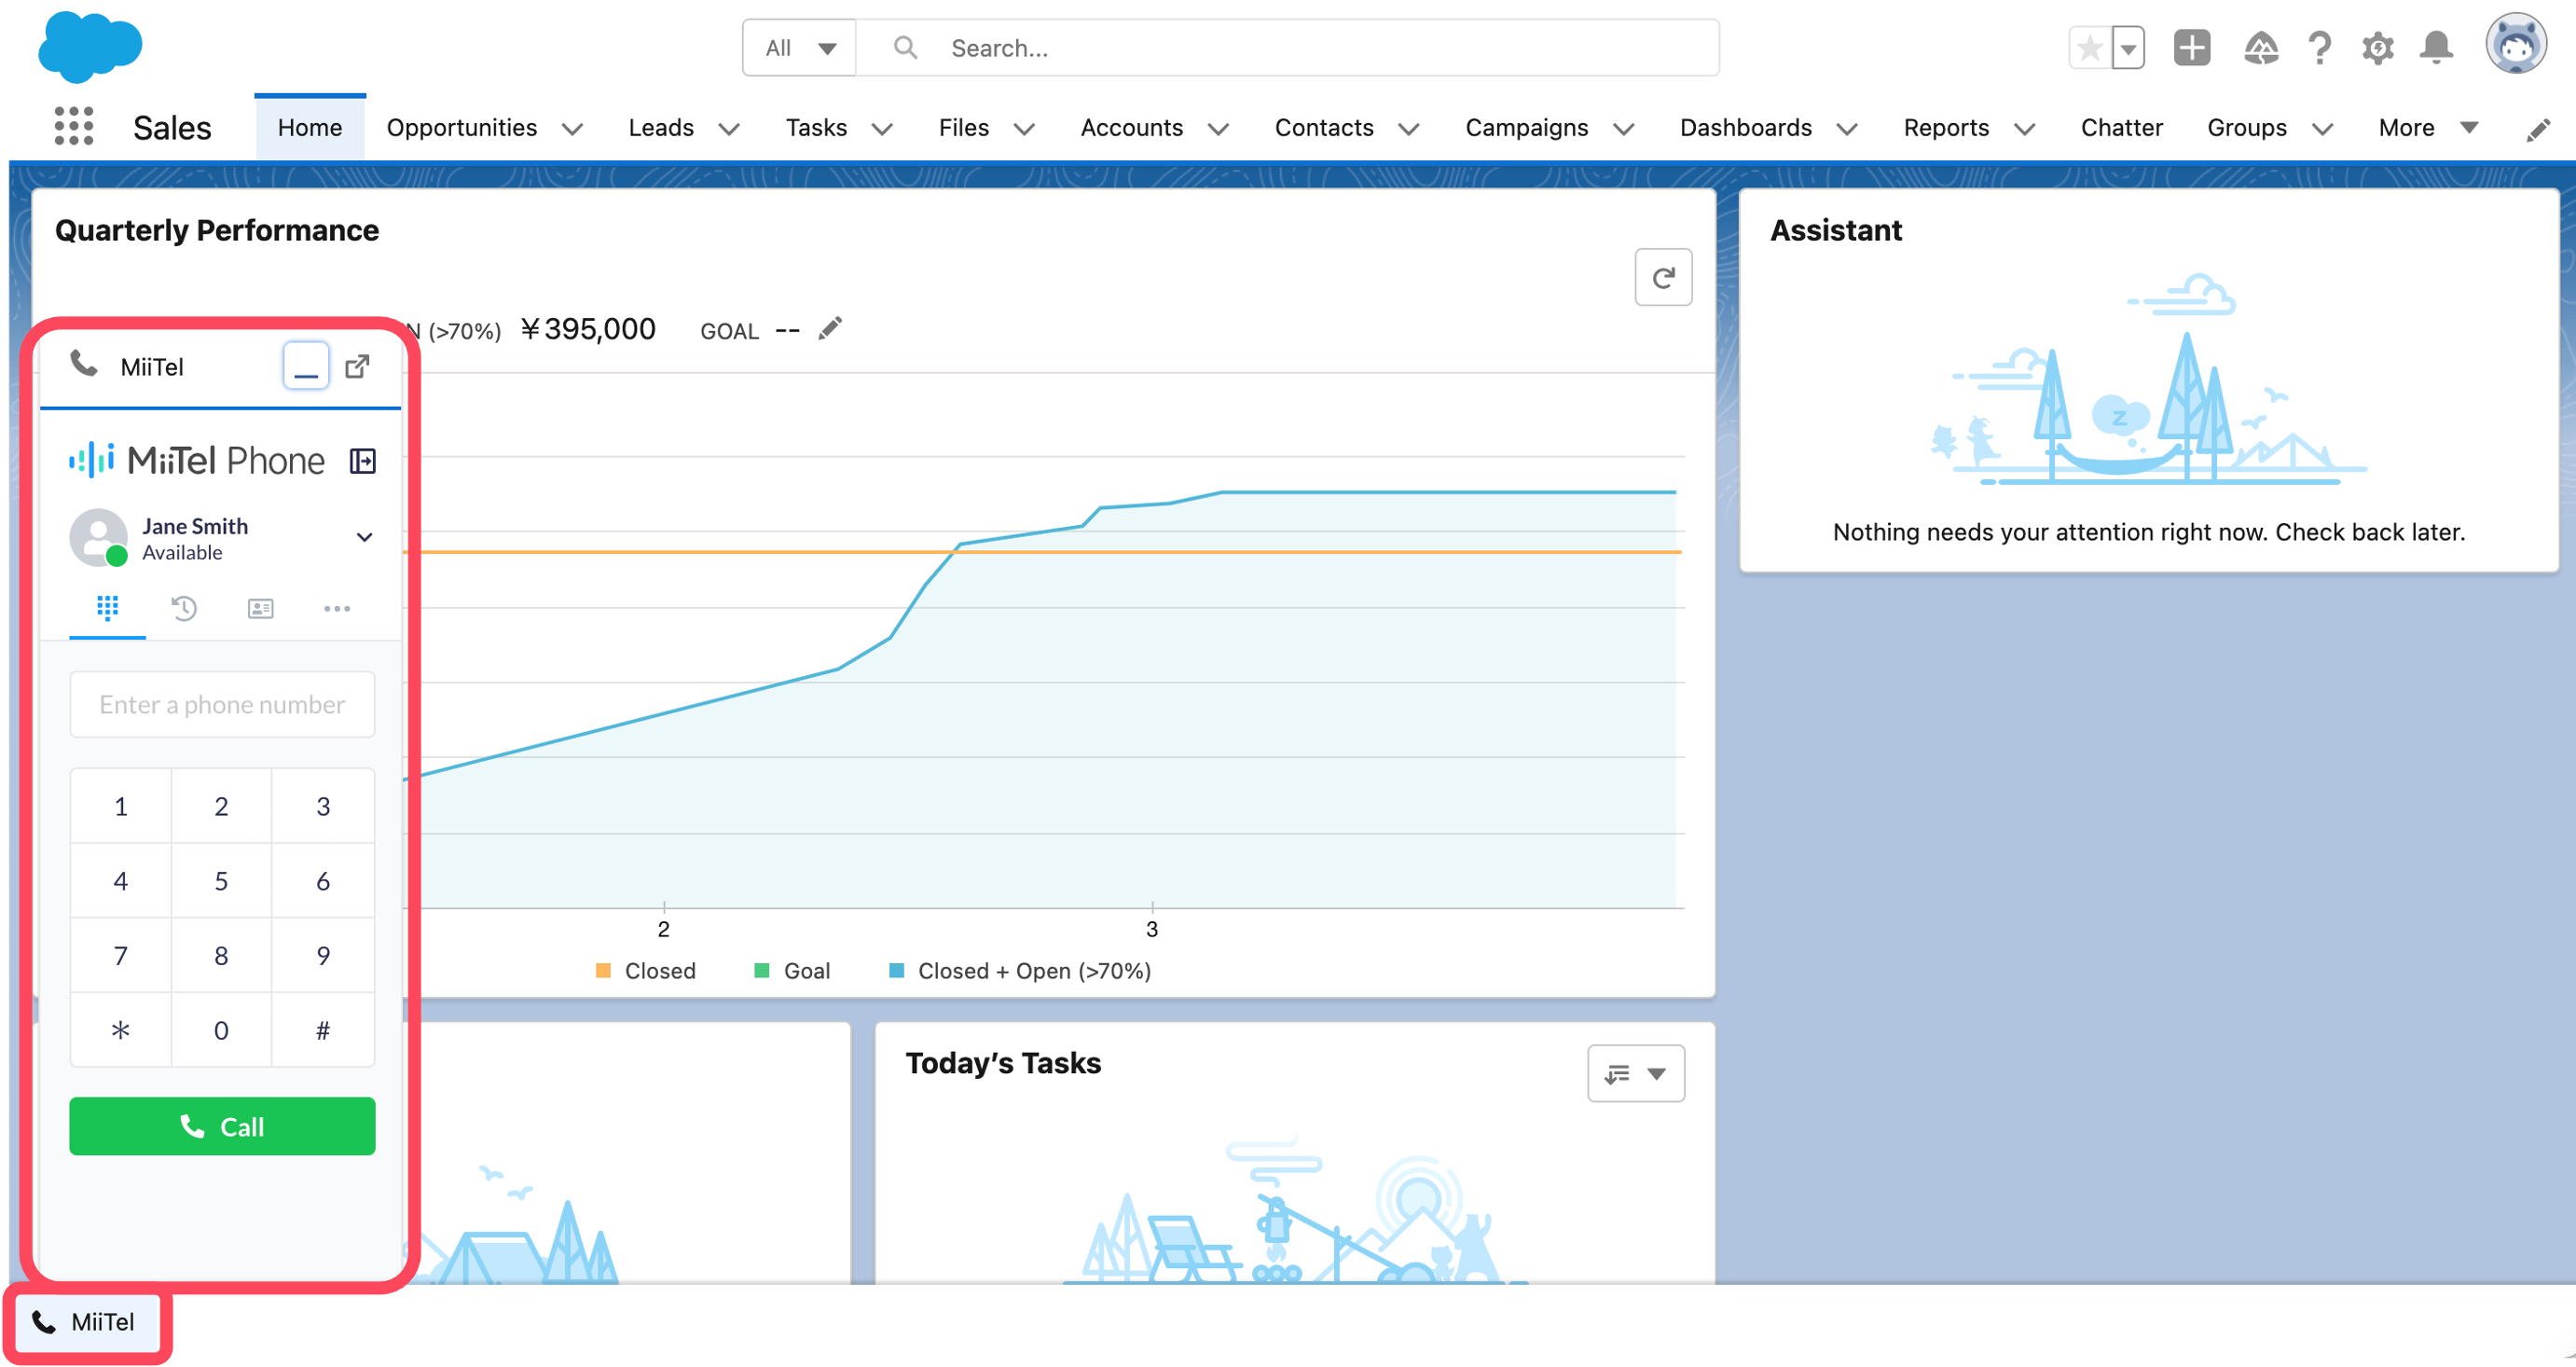Open the Campaigns tab

tap(1527, 128)
